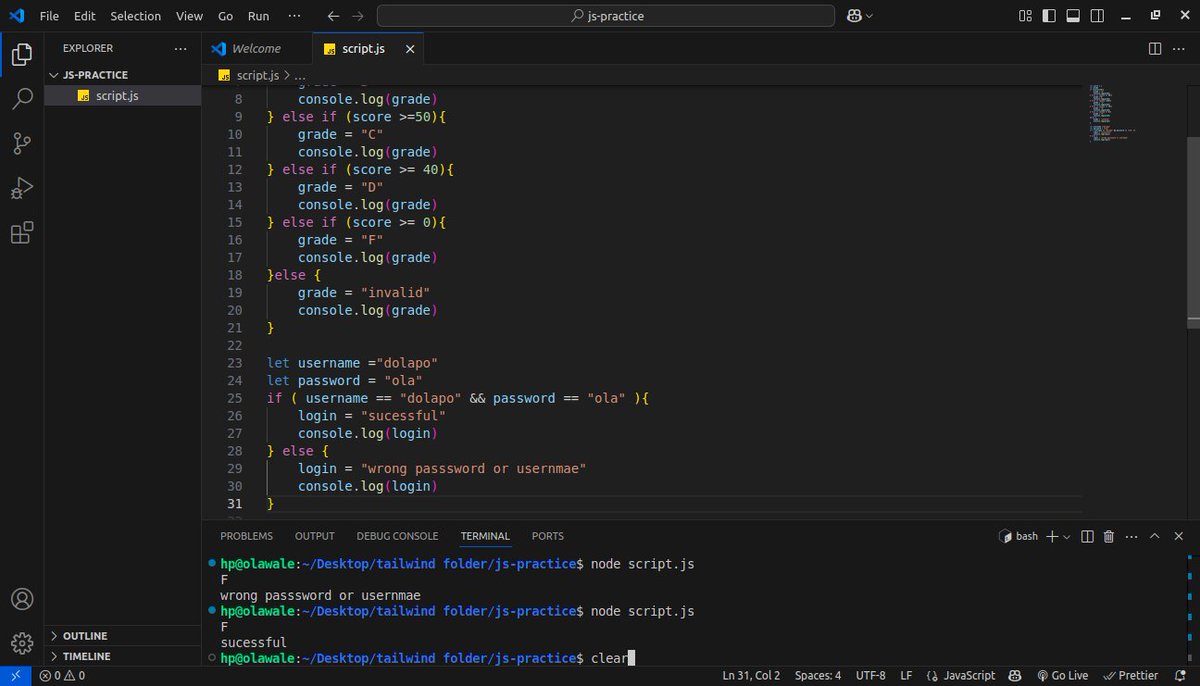Open the Run menu

coord(258,16)
